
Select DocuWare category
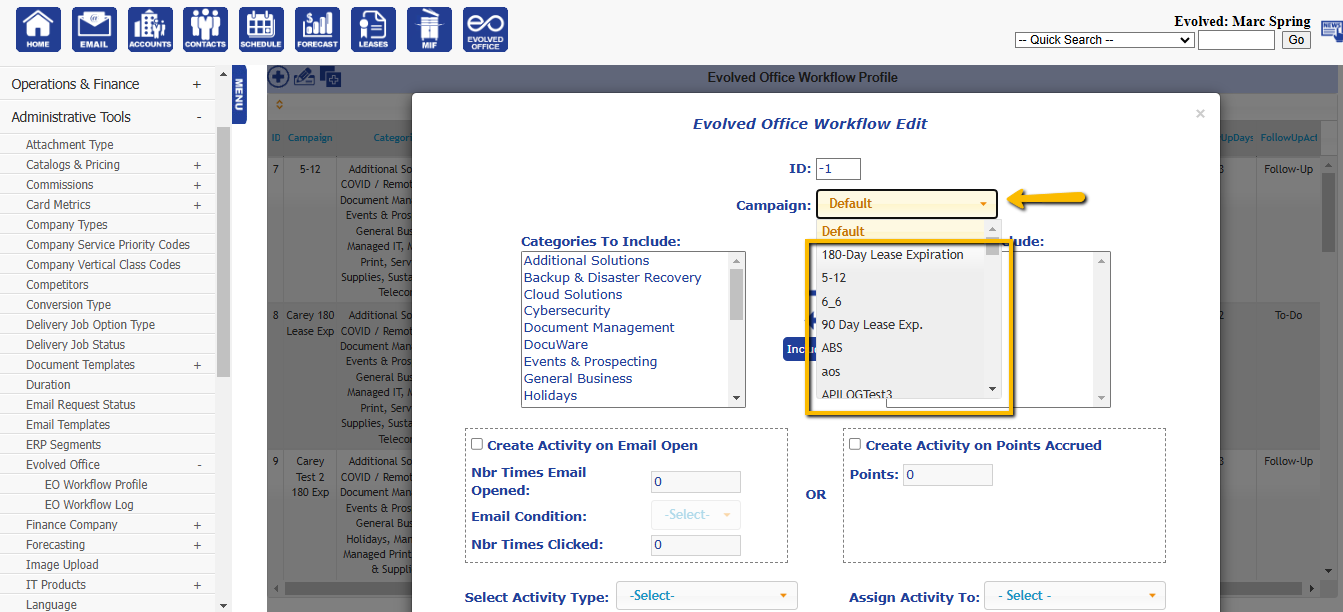click(626, 345)
